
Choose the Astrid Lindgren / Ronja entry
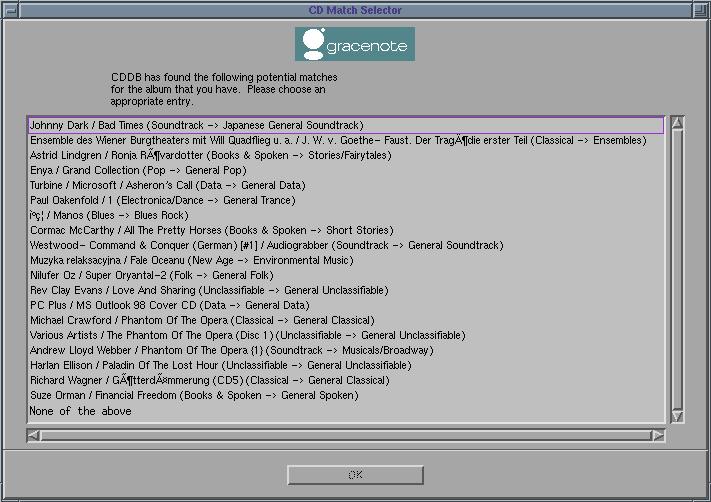346,155
